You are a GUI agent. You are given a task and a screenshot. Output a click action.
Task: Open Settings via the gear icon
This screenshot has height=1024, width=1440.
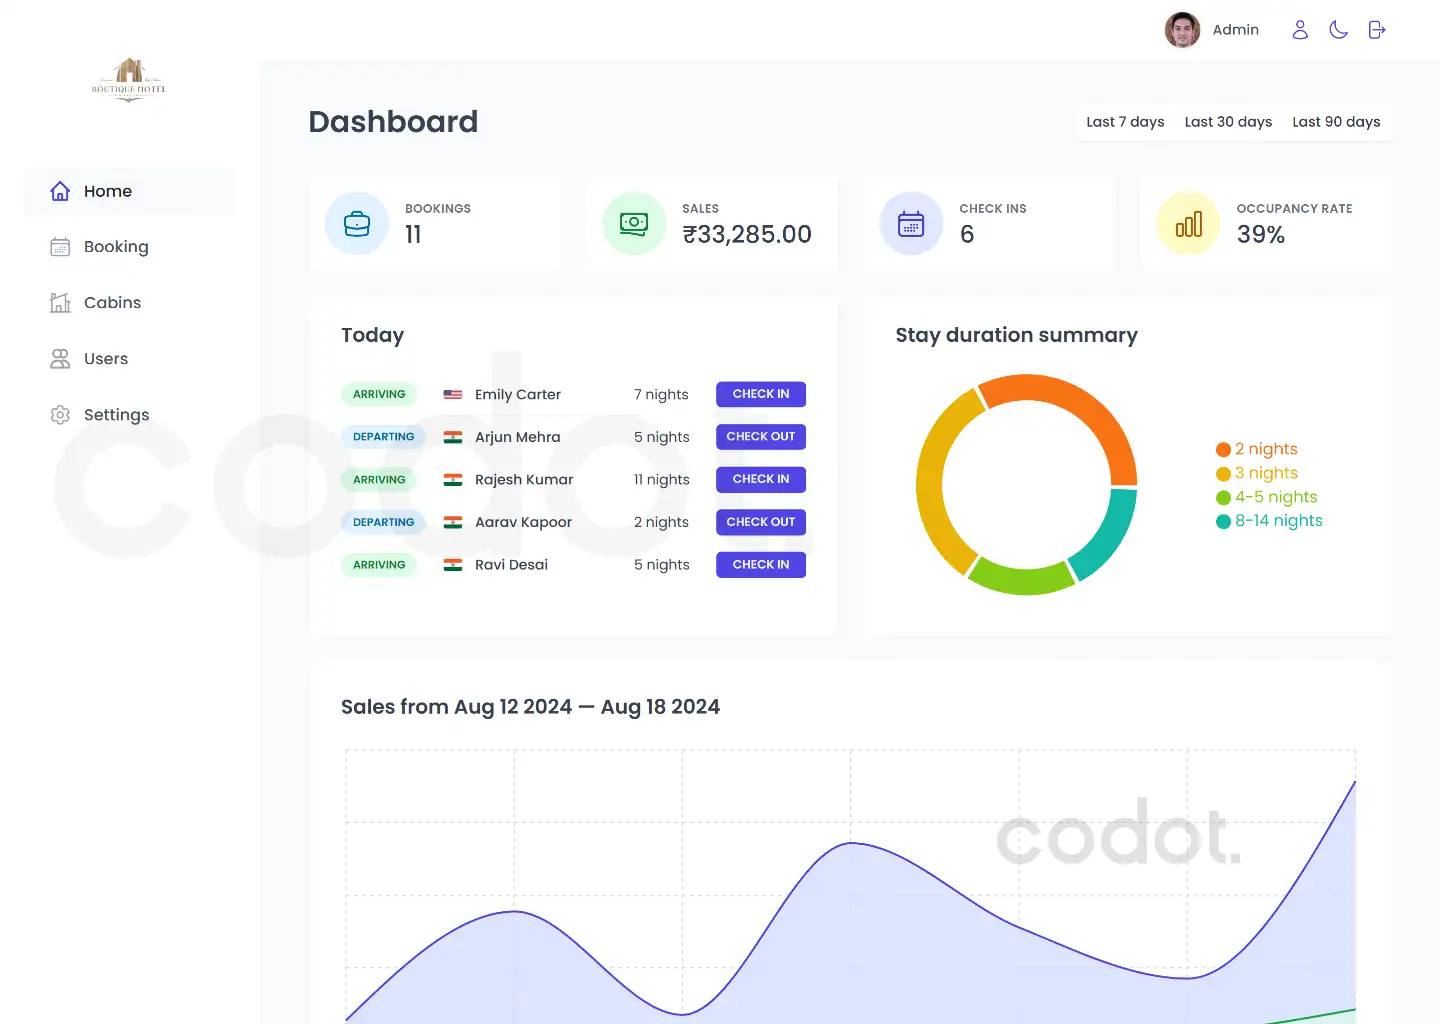pyautogui.click(x=59, y=414)
